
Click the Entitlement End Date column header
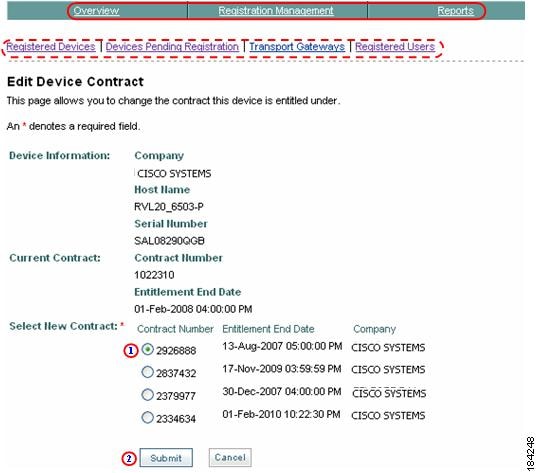pyautogui.click(x=268, y=329)
